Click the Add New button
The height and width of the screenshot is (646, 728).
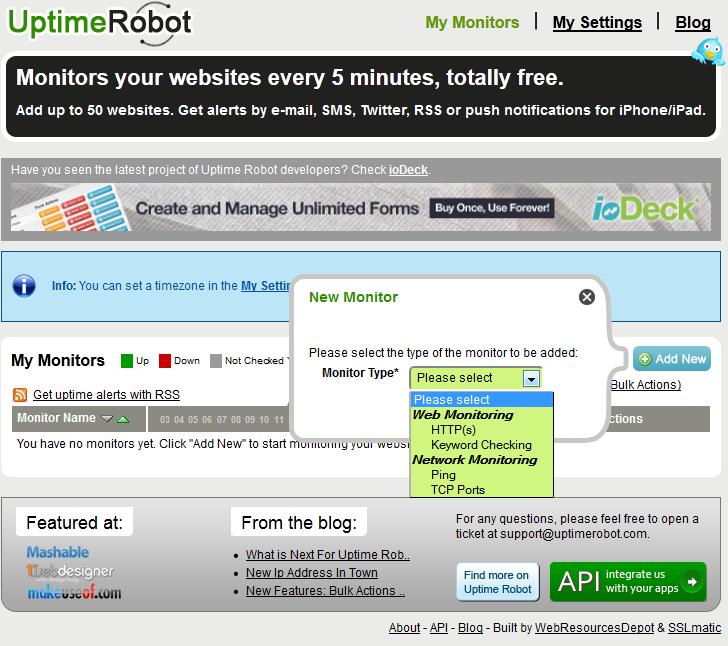click(x=672, y=359)
